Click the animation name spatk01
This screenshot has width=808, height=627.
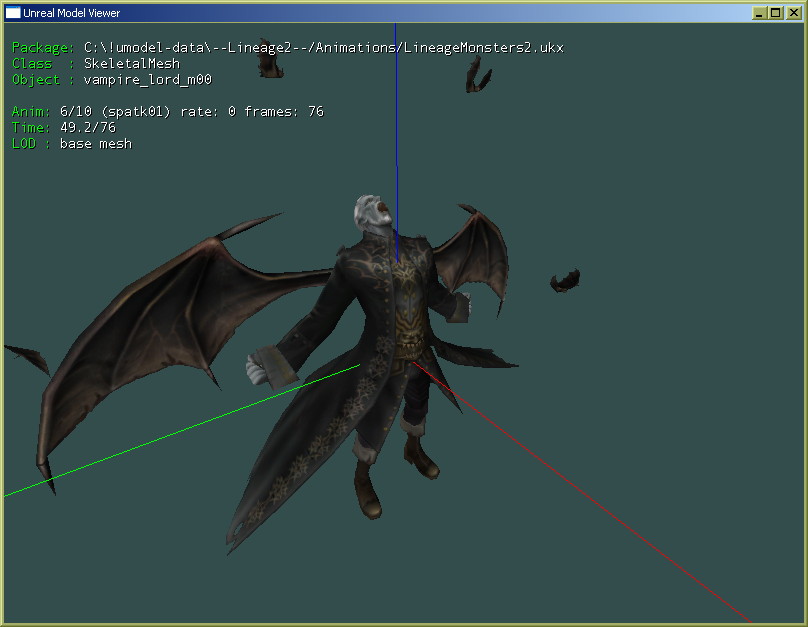(x=136, y=112)
